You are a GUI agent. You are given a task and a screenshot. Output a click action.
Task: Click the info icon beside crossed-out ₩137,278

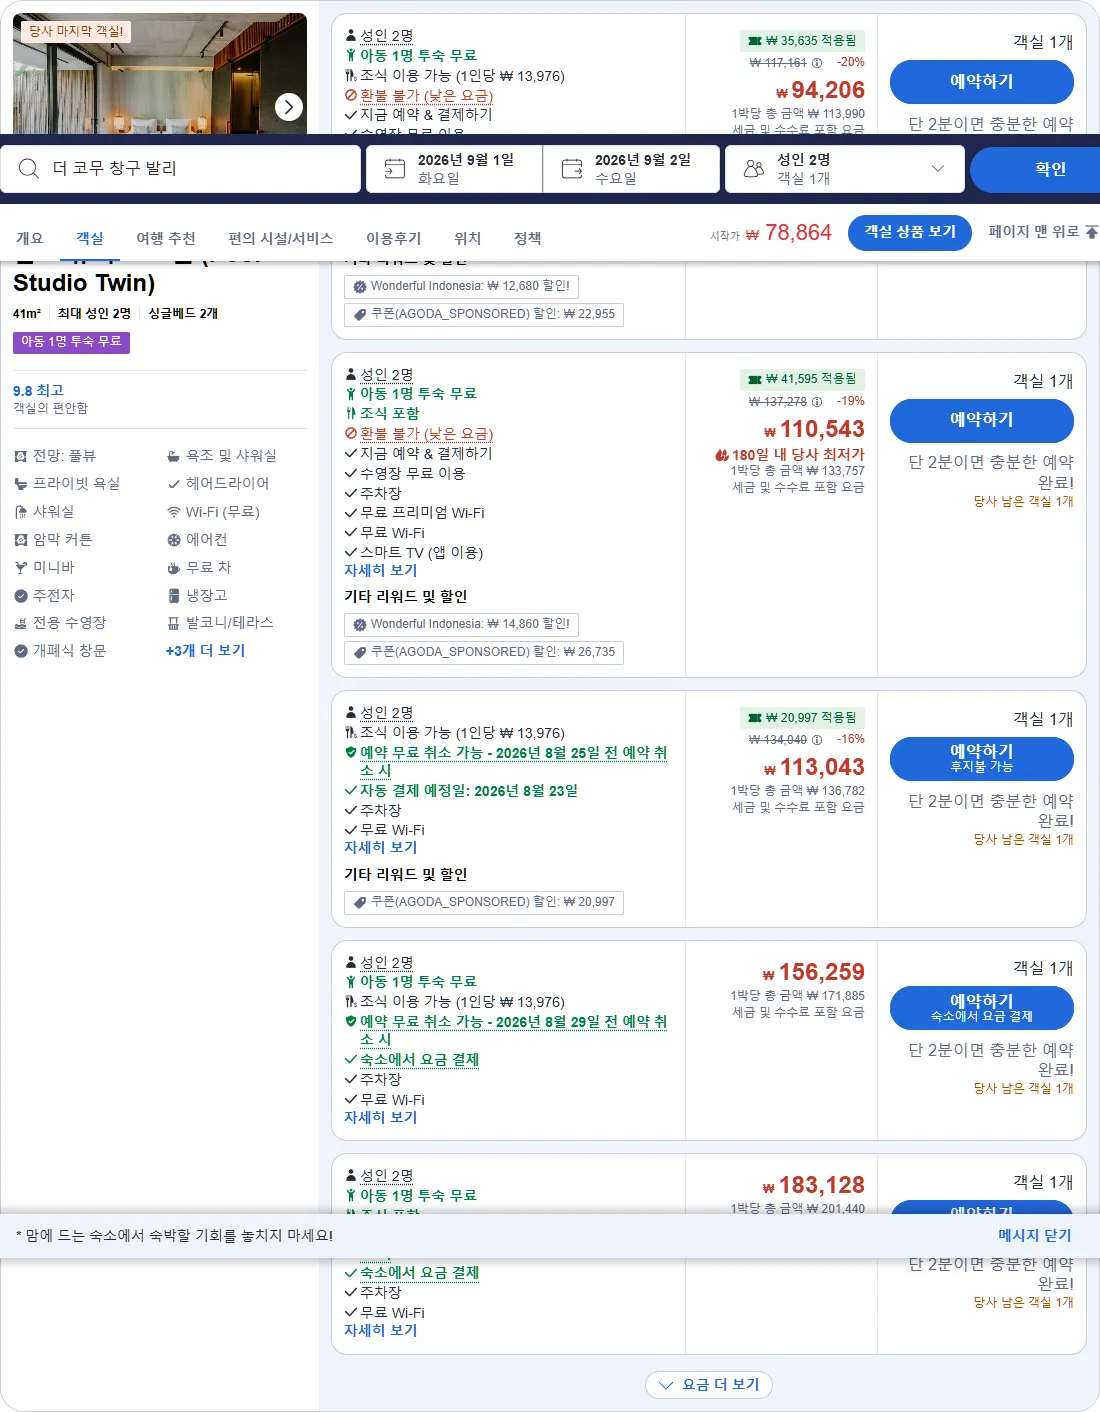tap(817, 402)
